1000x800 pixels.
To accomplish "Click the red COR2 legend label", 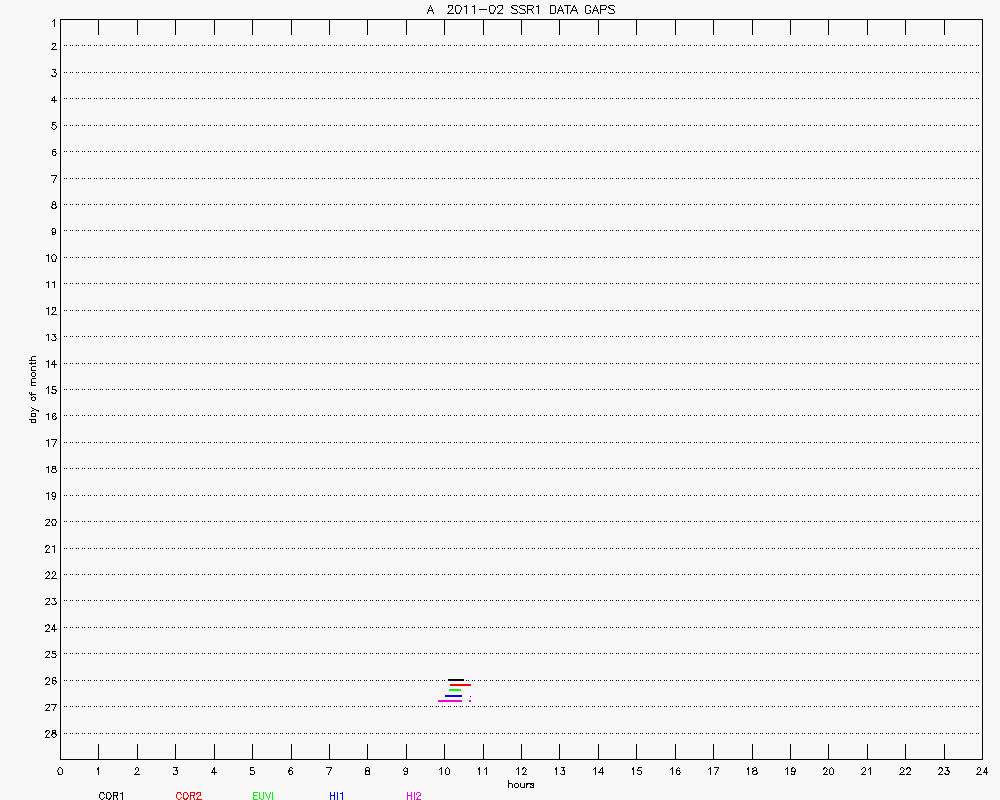I will [188, 796].
